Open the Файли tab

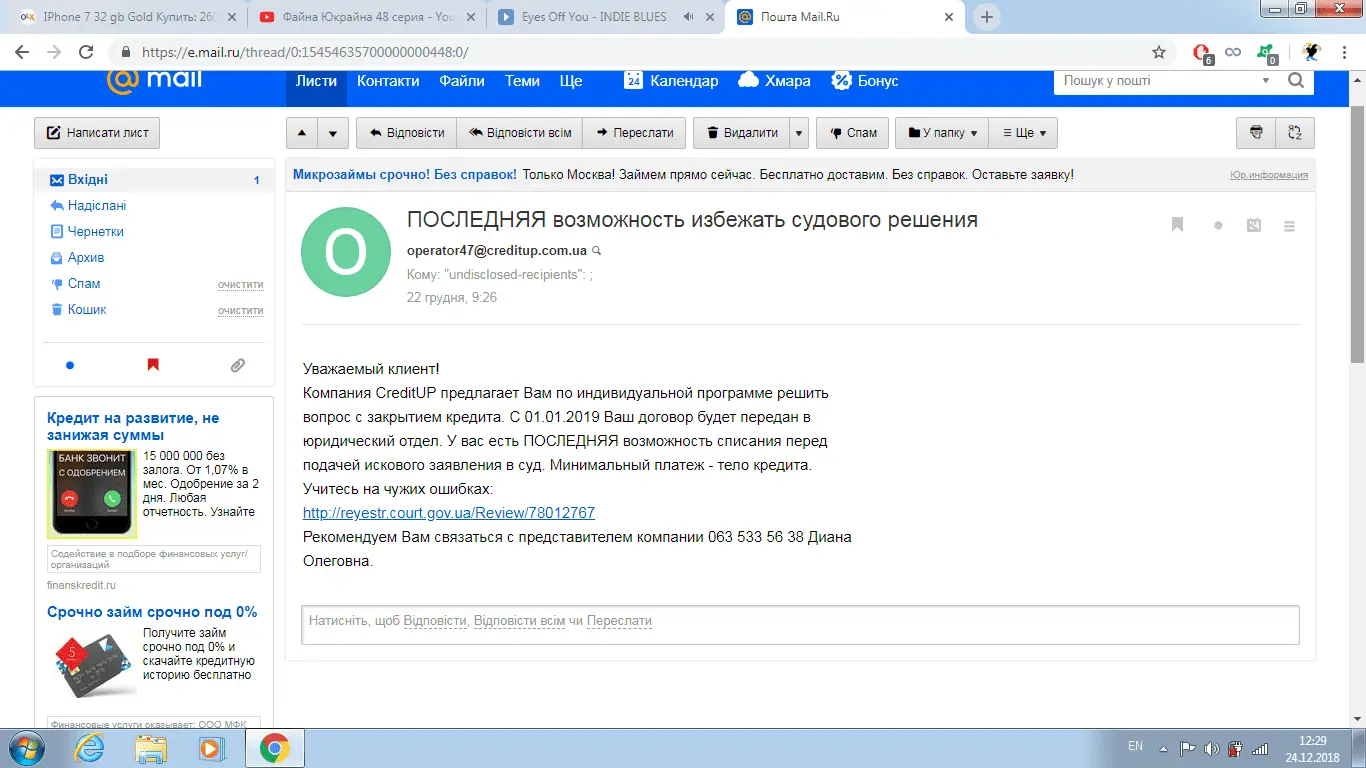click(x=462, y=81)
